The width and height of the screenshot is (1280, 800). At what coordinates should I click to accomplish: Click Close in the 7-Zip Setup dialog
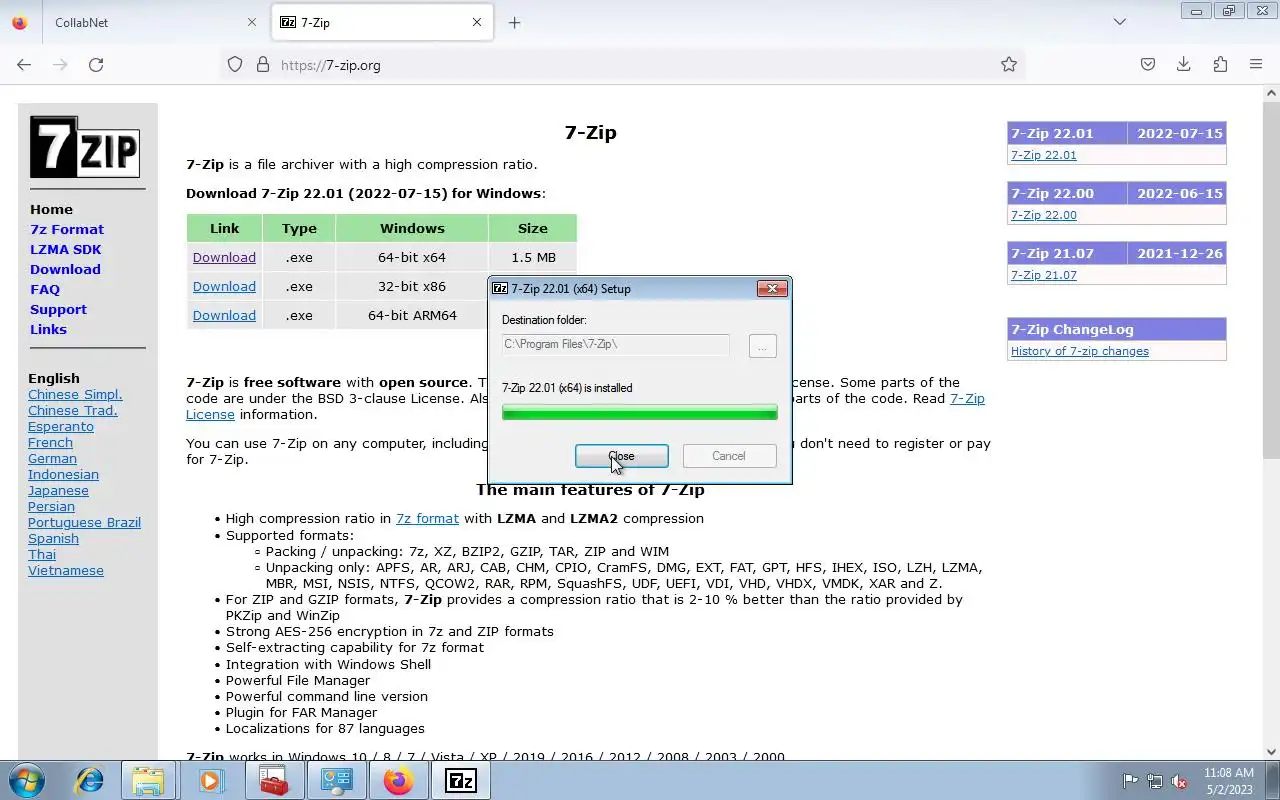[x=621, y=456]
